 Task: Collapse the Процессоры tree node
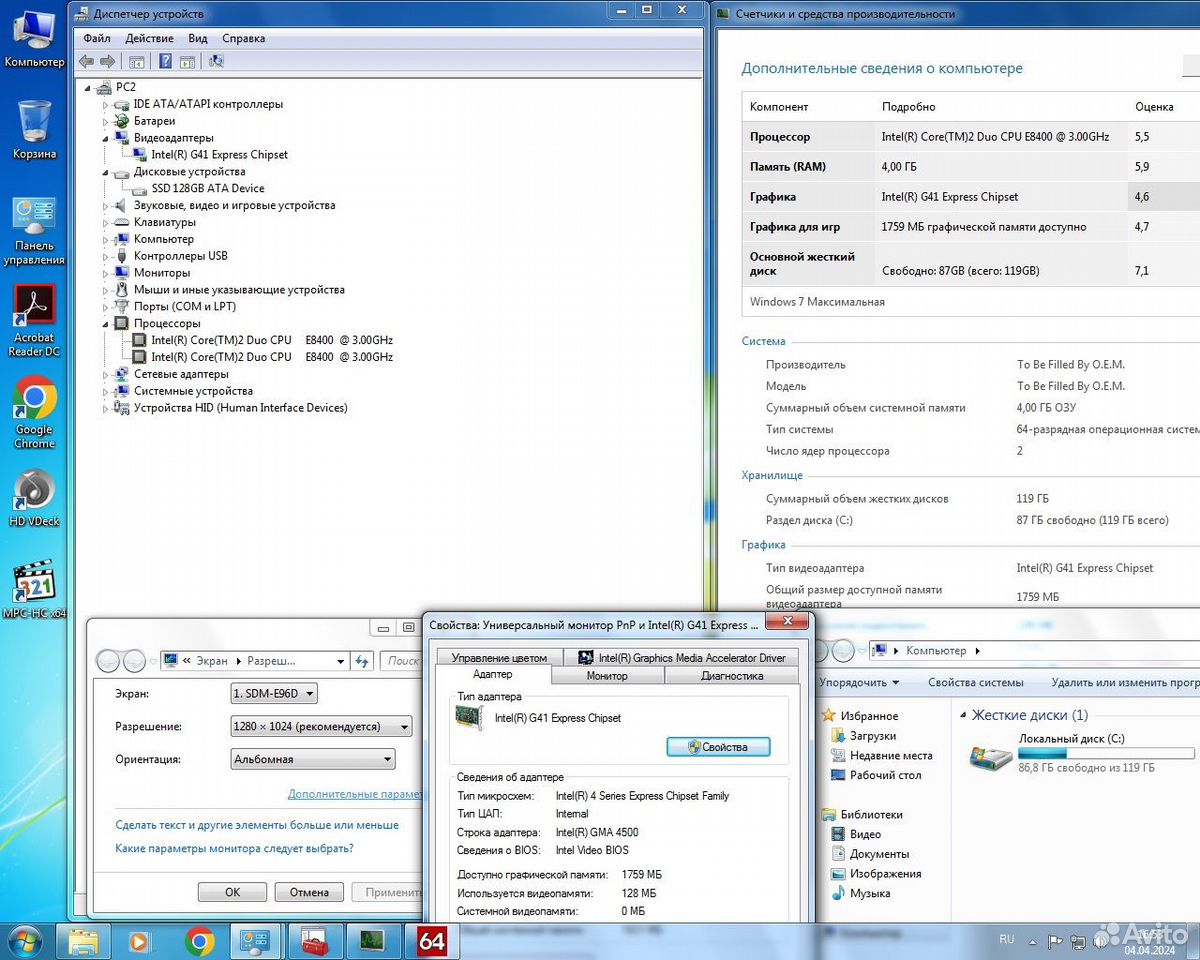pyautogui.click(x=105, y=324)
